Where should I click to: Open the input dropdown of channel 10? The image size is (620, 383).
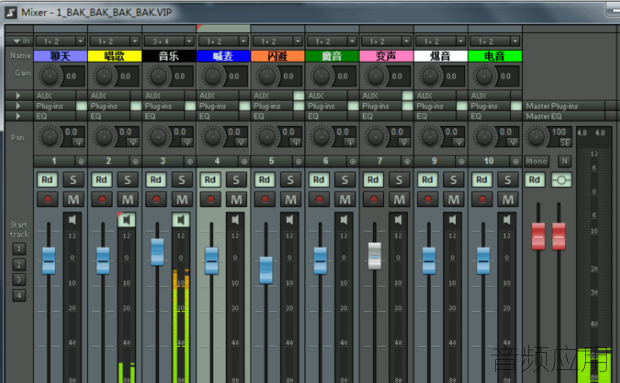click(515, 41)
